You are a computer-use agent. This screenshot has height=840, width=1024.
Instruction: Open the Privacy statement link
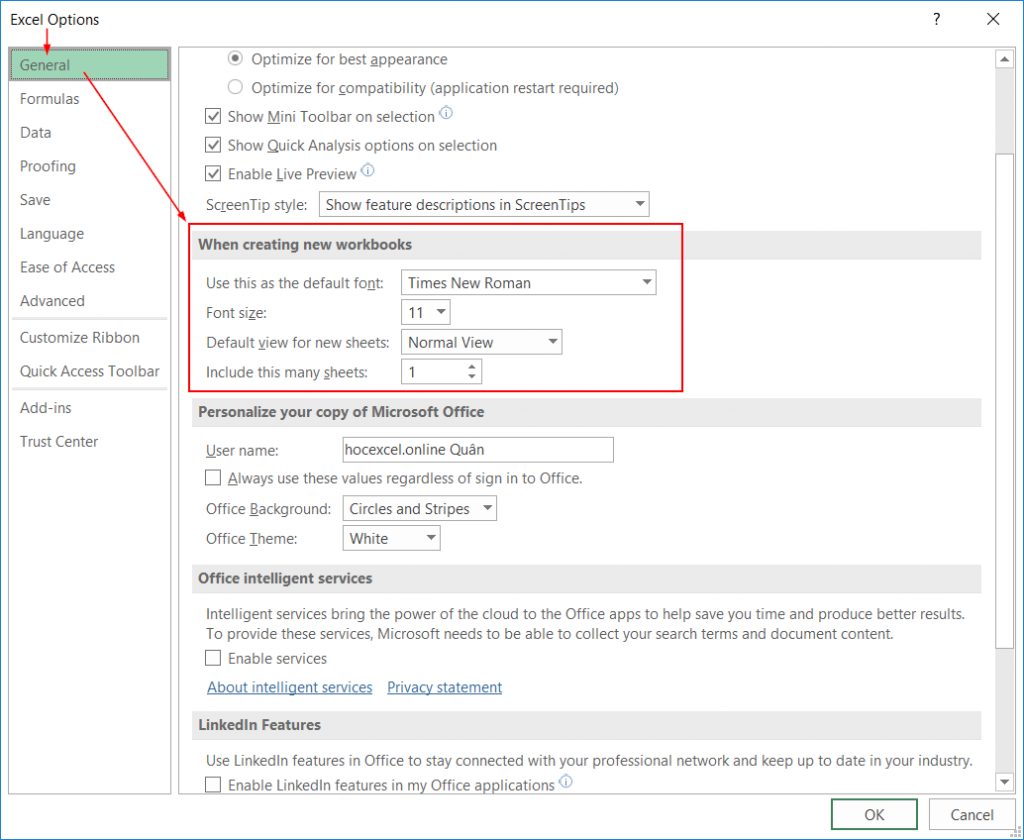coord(444,687)
